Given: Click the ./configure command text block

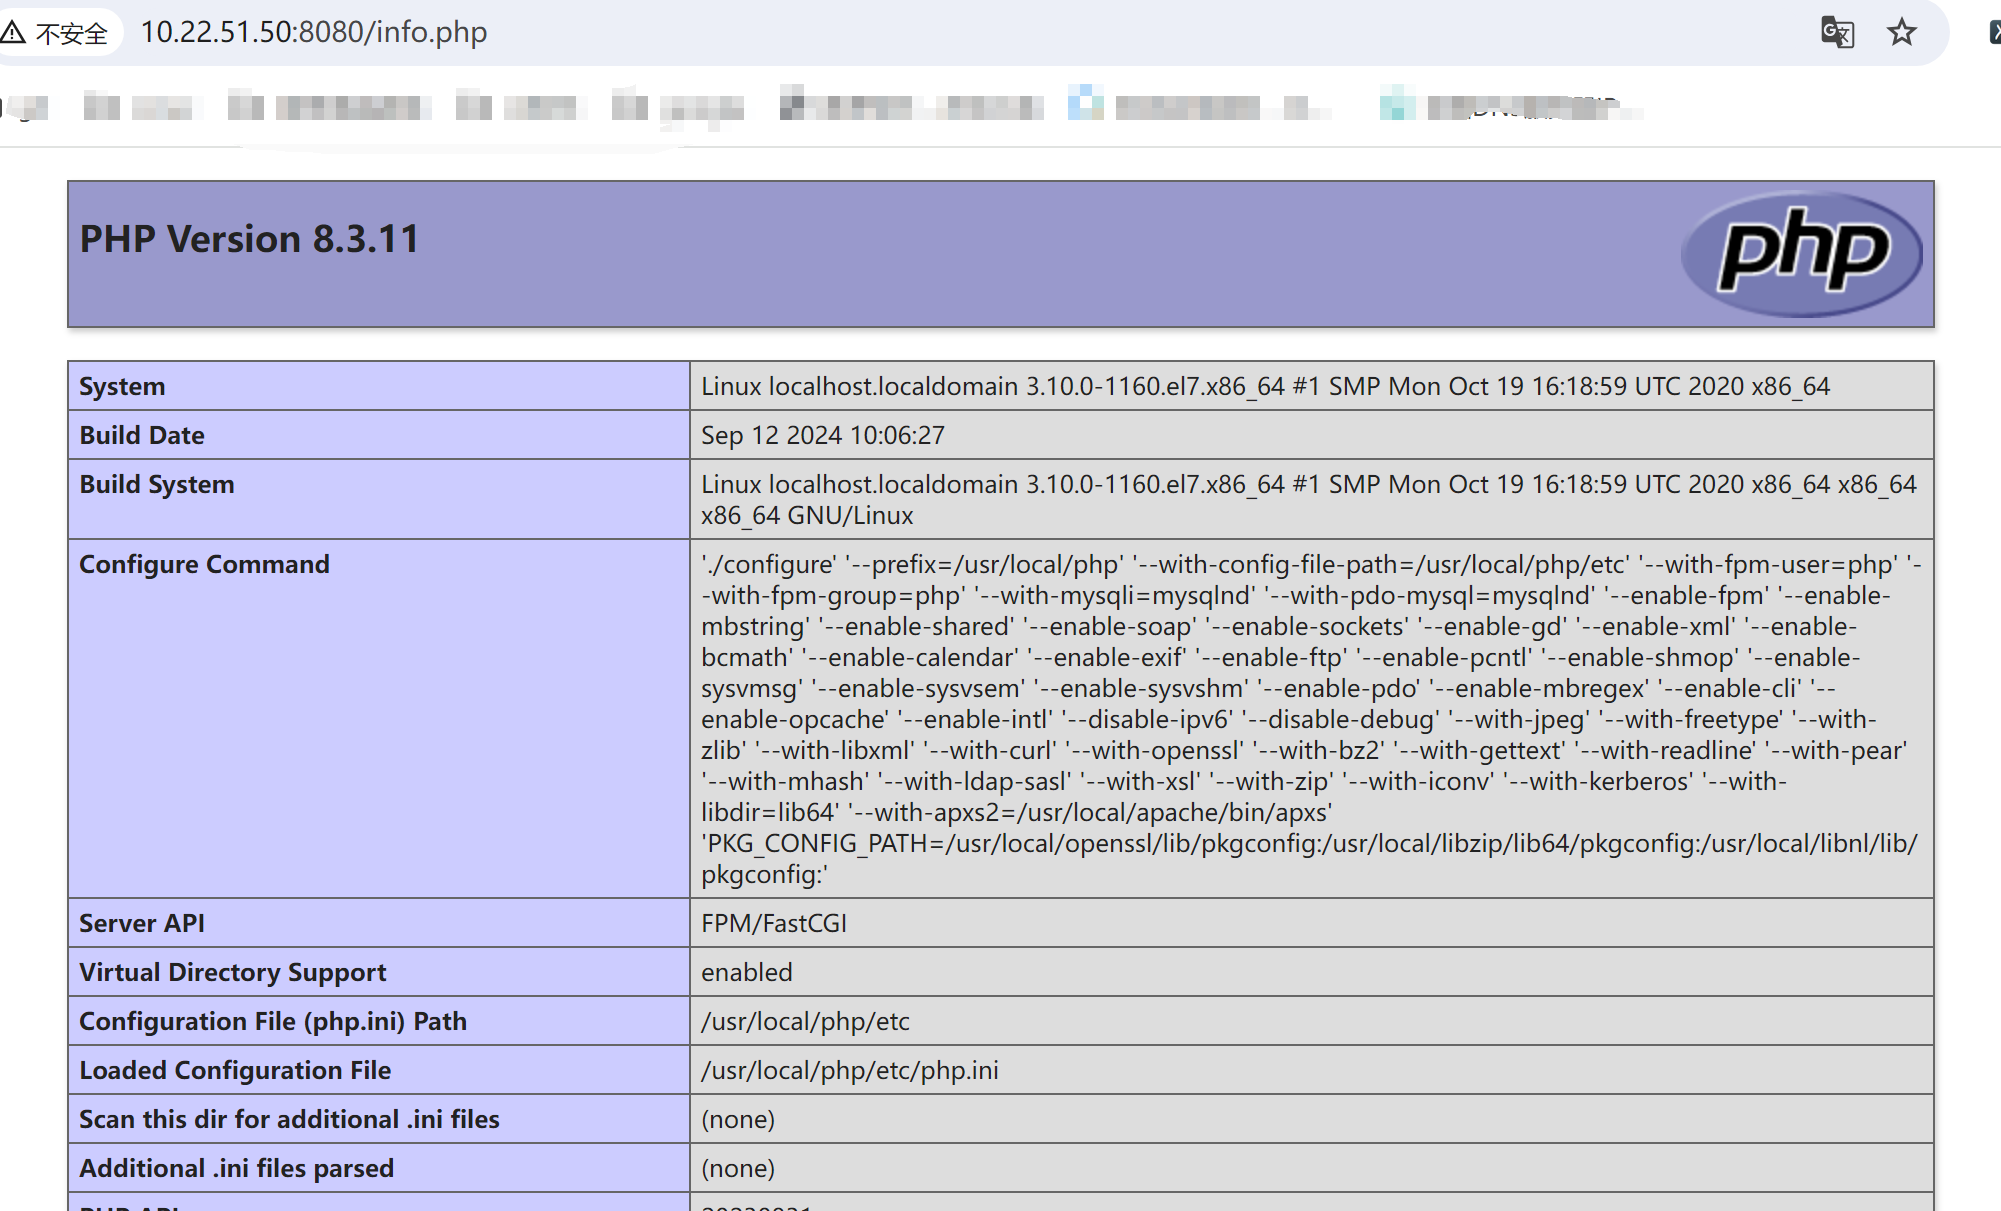Looking at the screenshot, I should [1300, 719].
